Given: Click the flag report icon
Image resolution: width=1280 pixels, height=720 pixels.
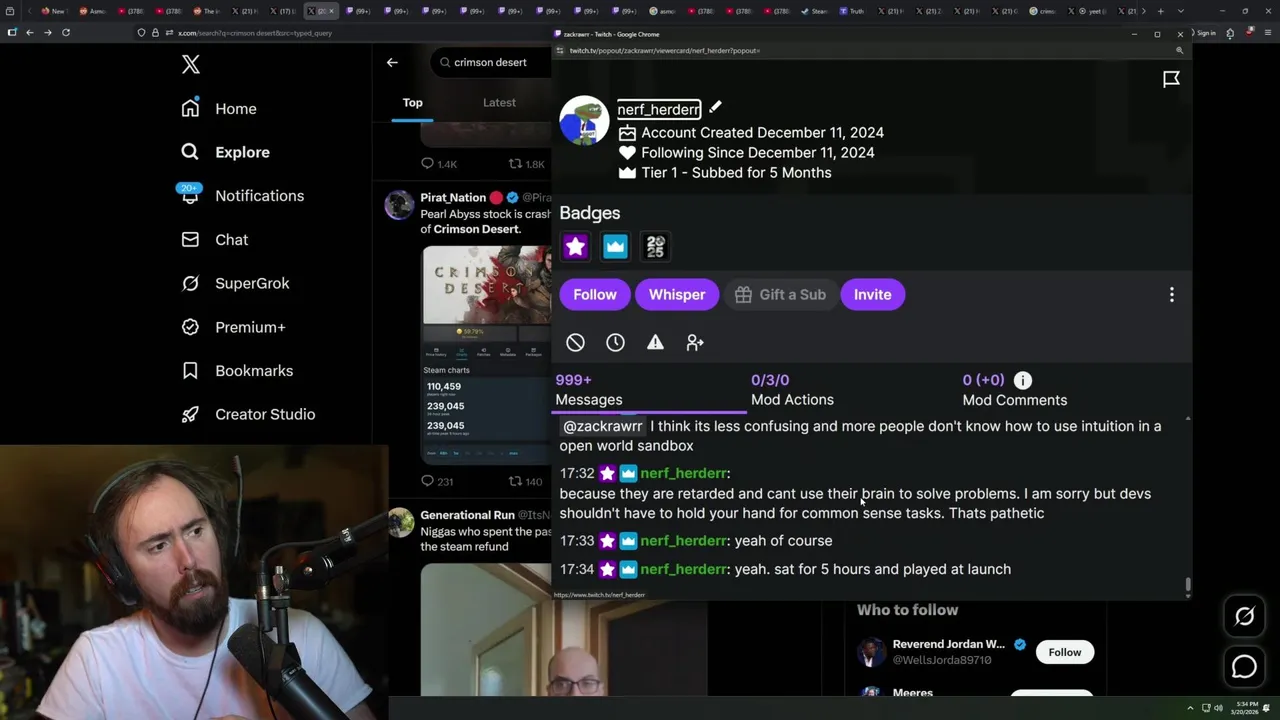Looking at the screenshot, I should point(1171,79).
